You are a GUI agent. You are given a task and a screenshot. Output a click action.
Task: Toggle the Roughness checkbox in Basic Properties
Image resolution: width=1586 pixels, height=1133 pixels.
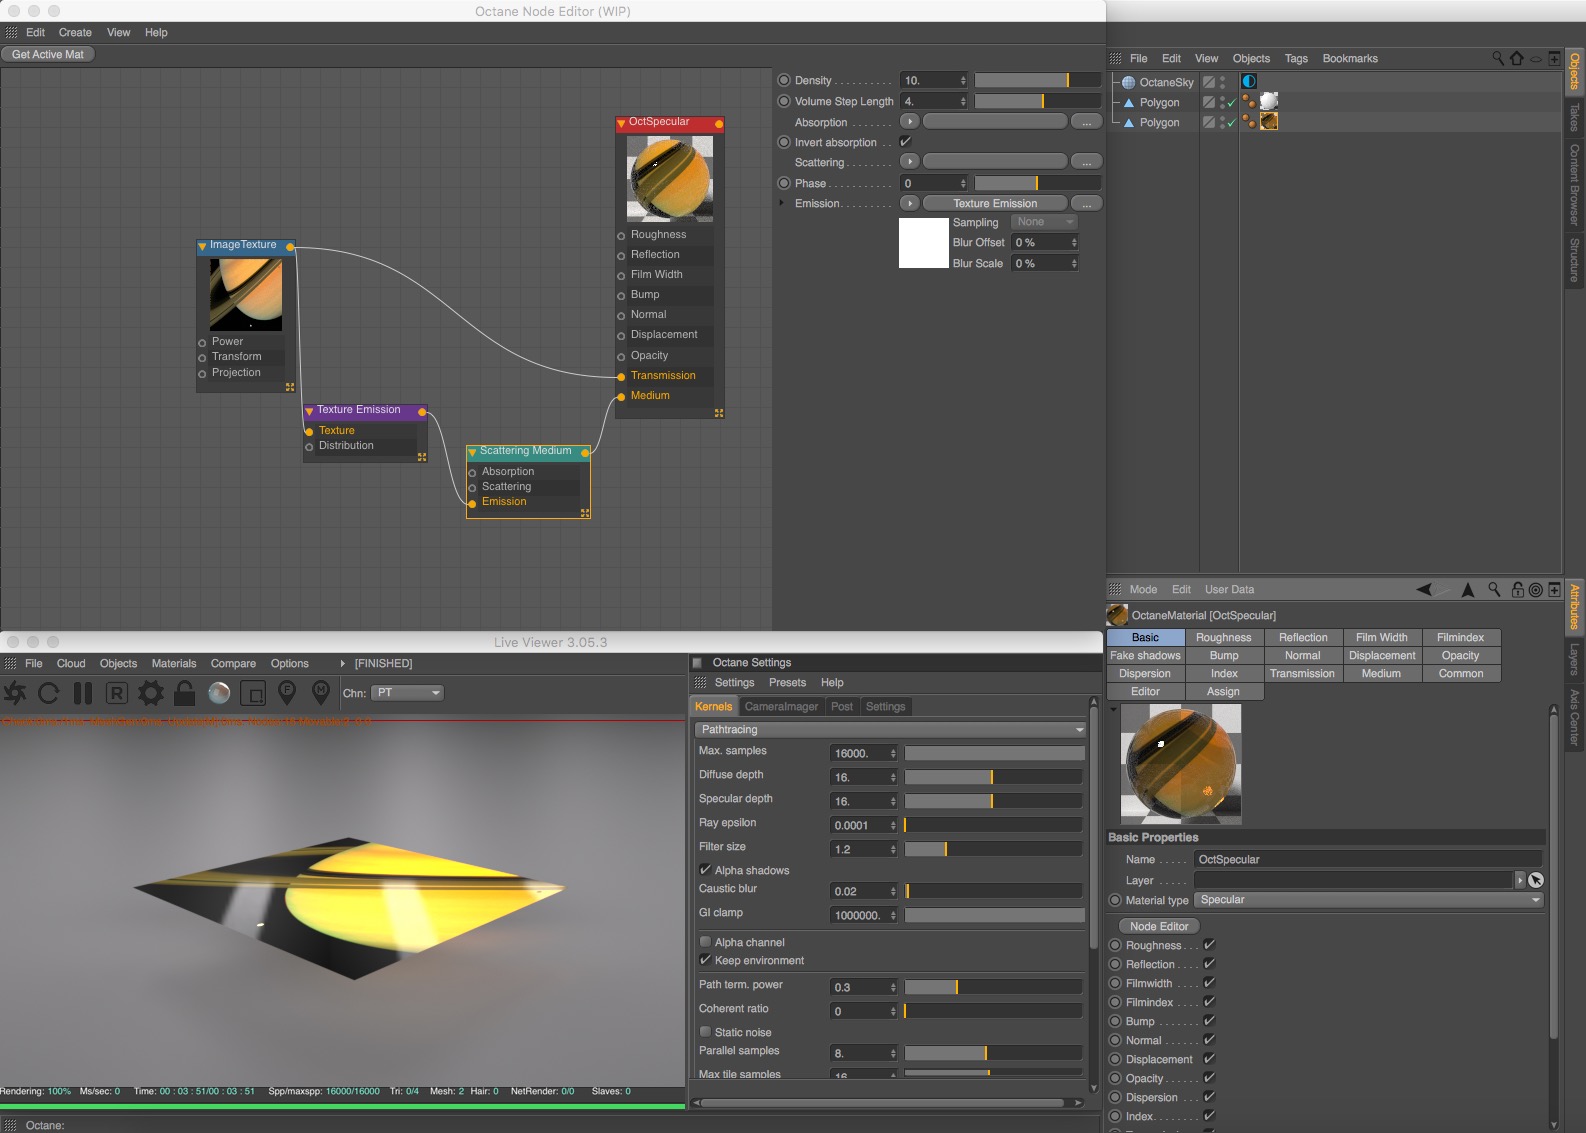pyautogui.click(x=1209, y=945)
